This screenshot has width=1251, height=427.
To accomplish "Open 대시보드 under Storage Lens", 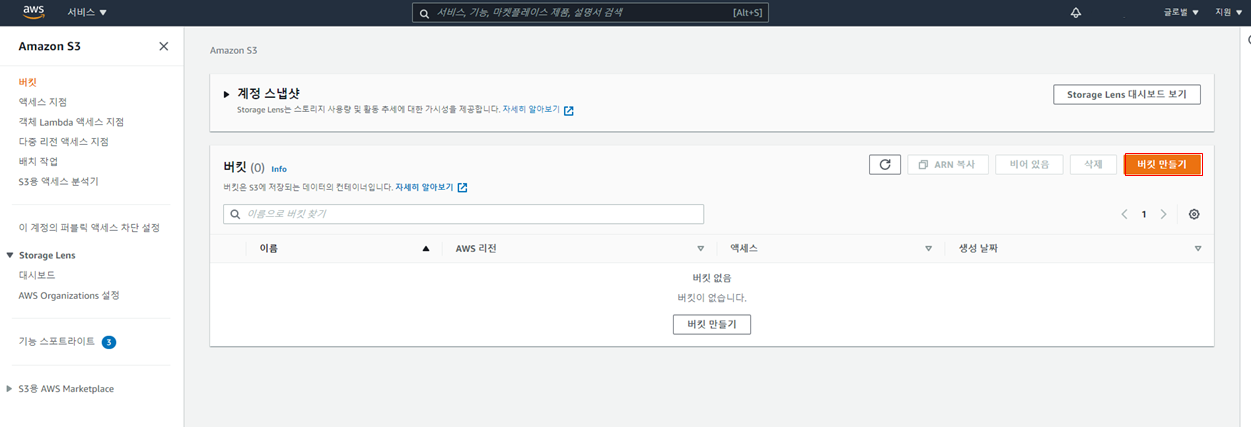I will pyautogui.click(x=37, y=275).
